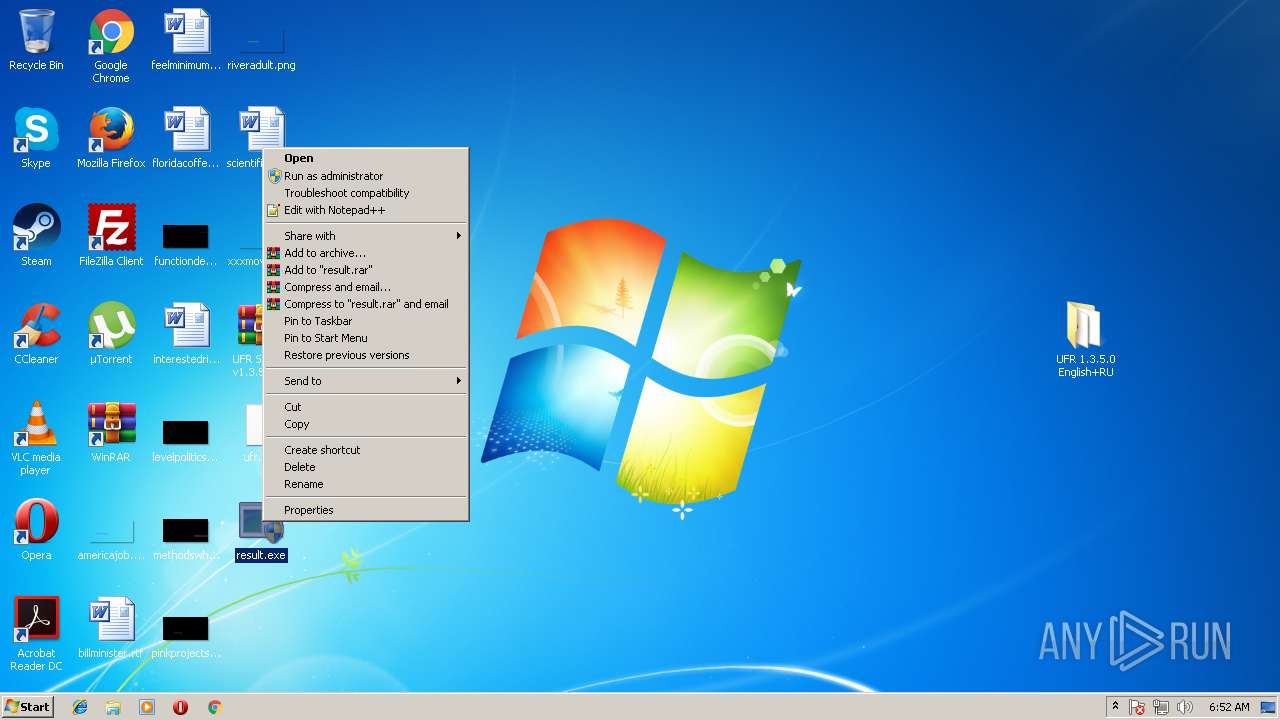Select the Mozilla Firefox desktop shortcut

111,138
